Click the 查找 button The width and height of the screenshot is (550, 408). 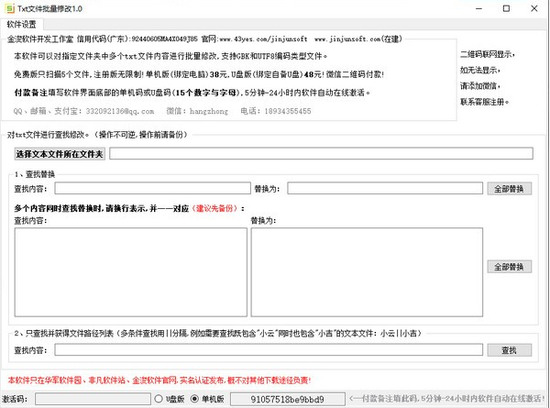click(x=509, y=350)
